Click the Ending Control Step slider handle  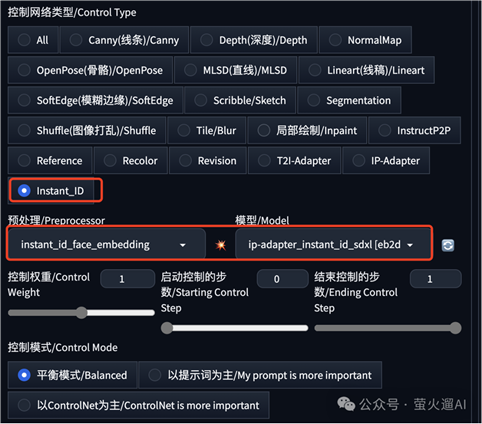pos(455,328)
